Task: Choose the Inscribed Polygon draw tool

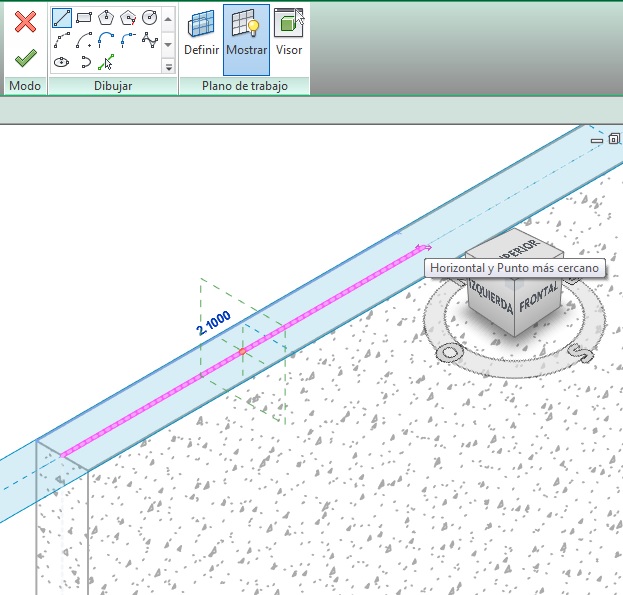Action: 106,18
